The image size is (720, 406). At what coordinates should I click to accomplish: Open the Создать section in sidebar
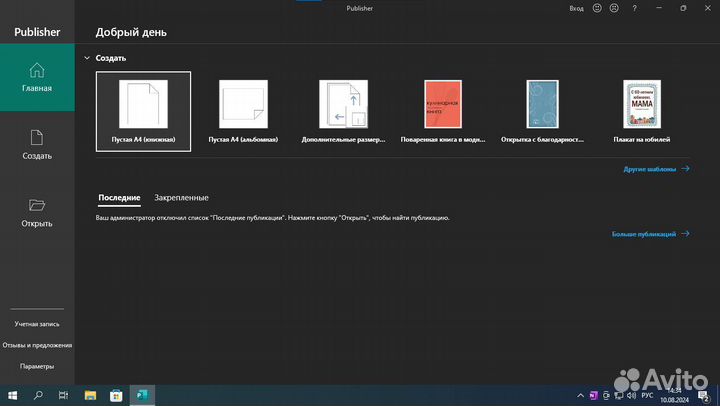pyautogui.click(x=37, y=145)
